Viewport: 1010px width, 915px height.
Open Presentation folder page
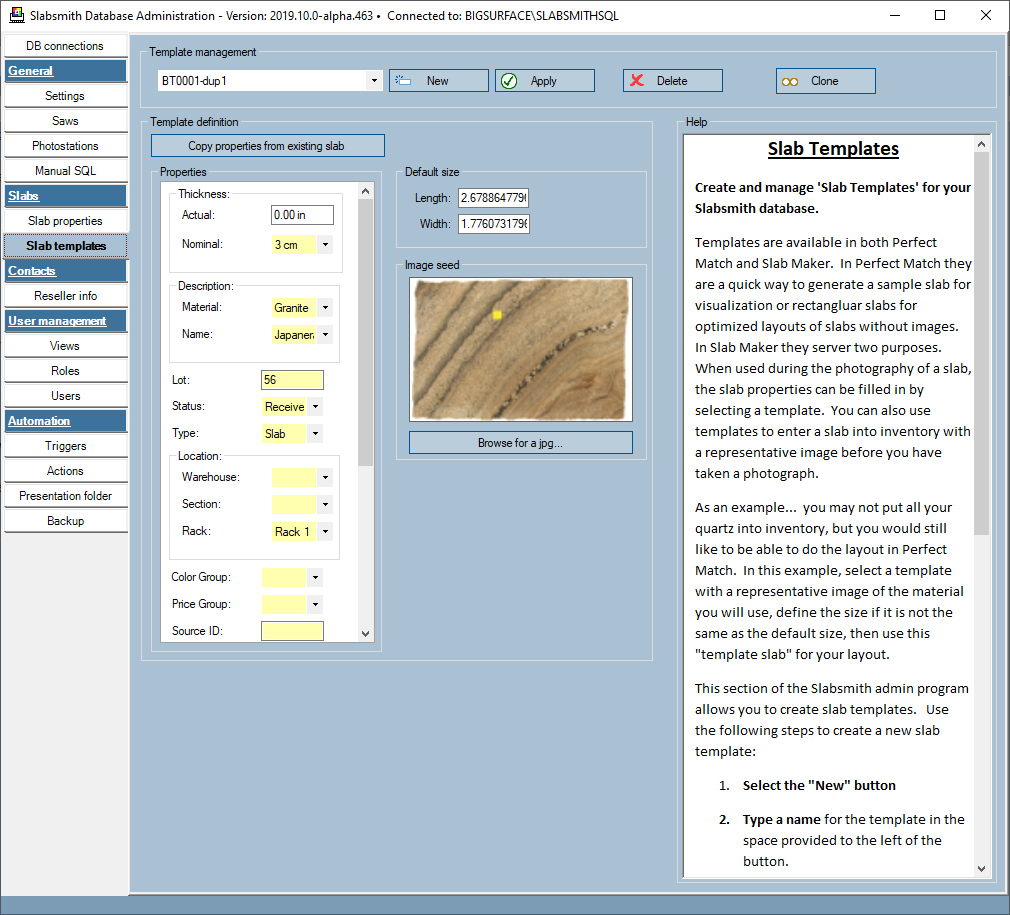pos(65,496)
